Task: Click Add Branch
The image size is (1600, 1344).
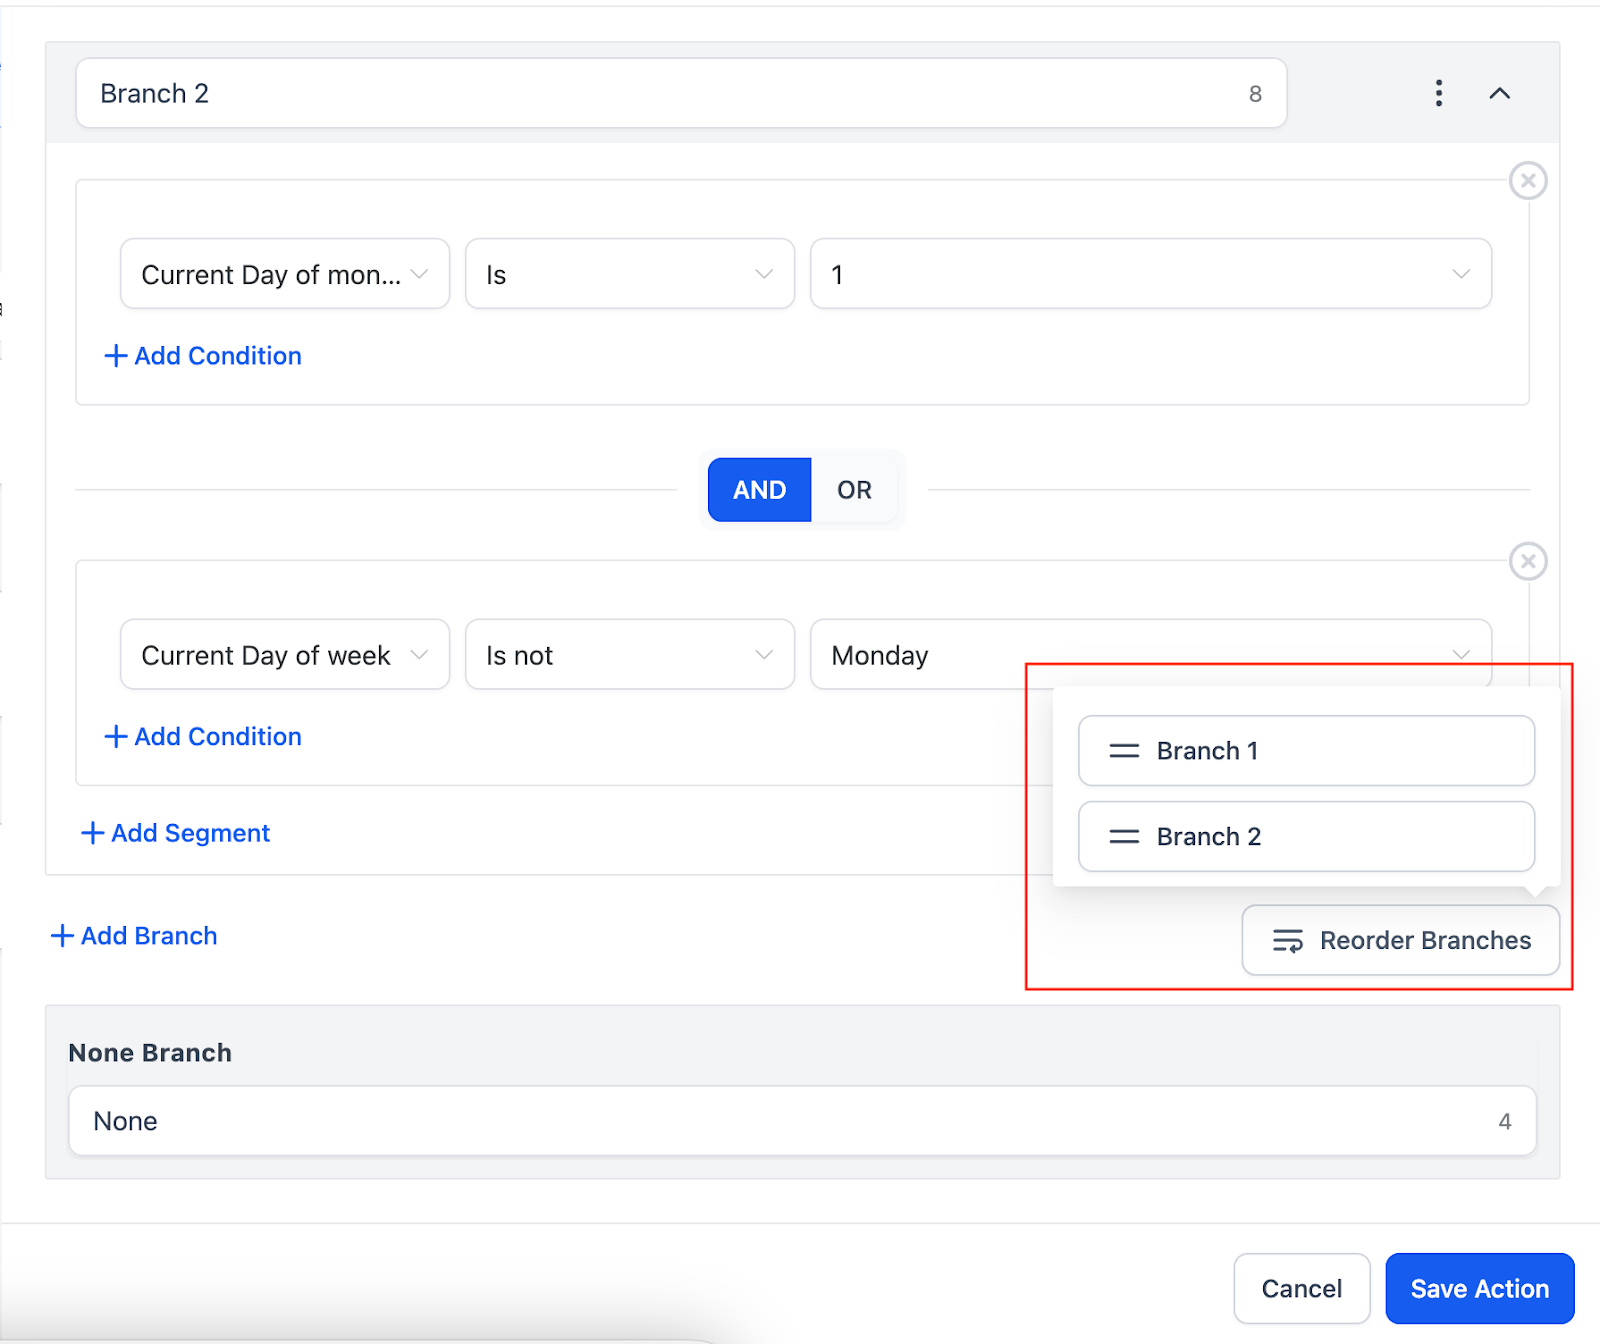Action: (x=134, y=936)
